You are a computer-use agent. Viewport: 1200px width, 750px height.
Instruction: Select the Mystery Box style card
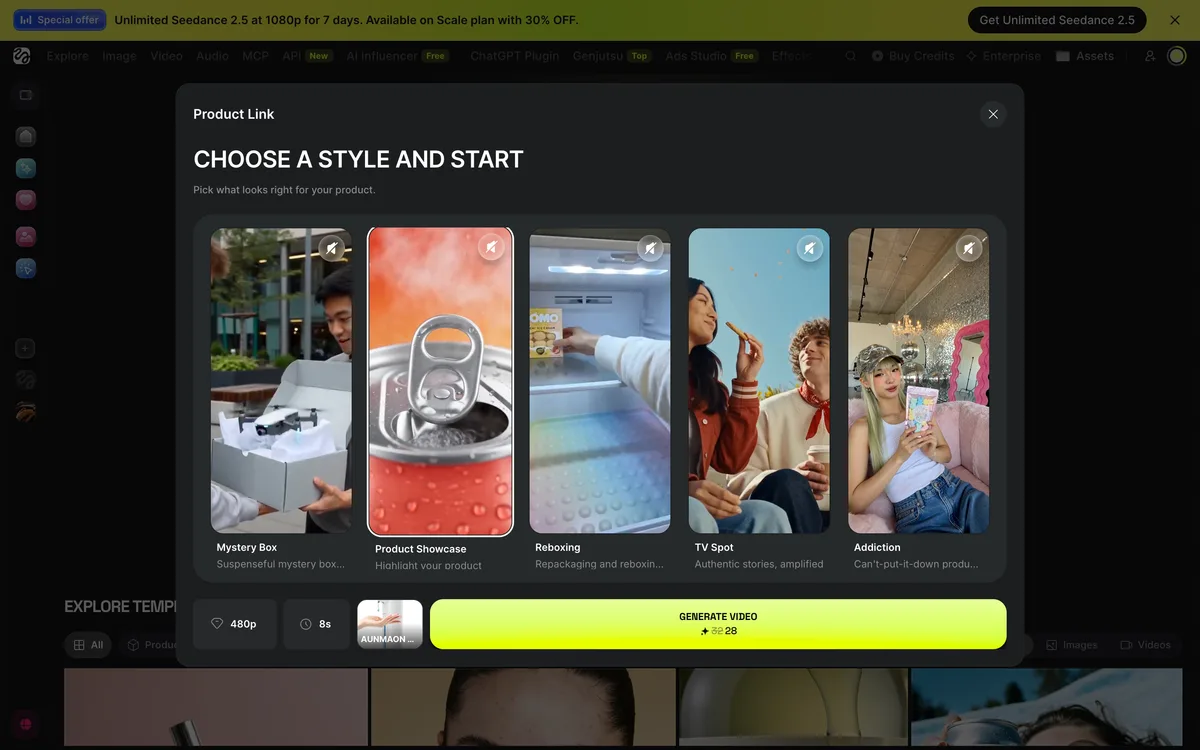click(x=281, y=400)
